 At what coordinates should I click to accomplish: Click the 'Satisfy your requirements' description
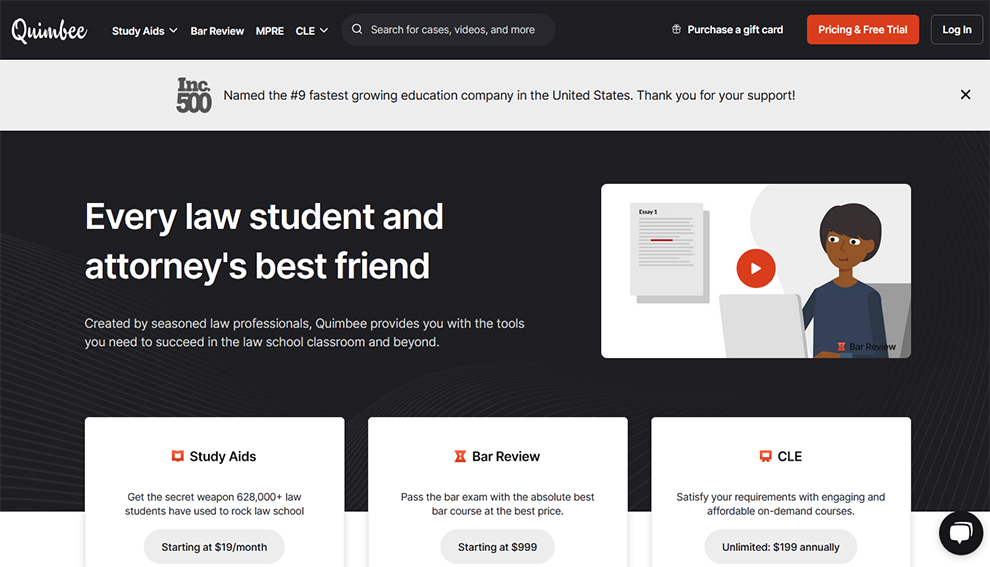pyautogui.click(x=780, y=504)
